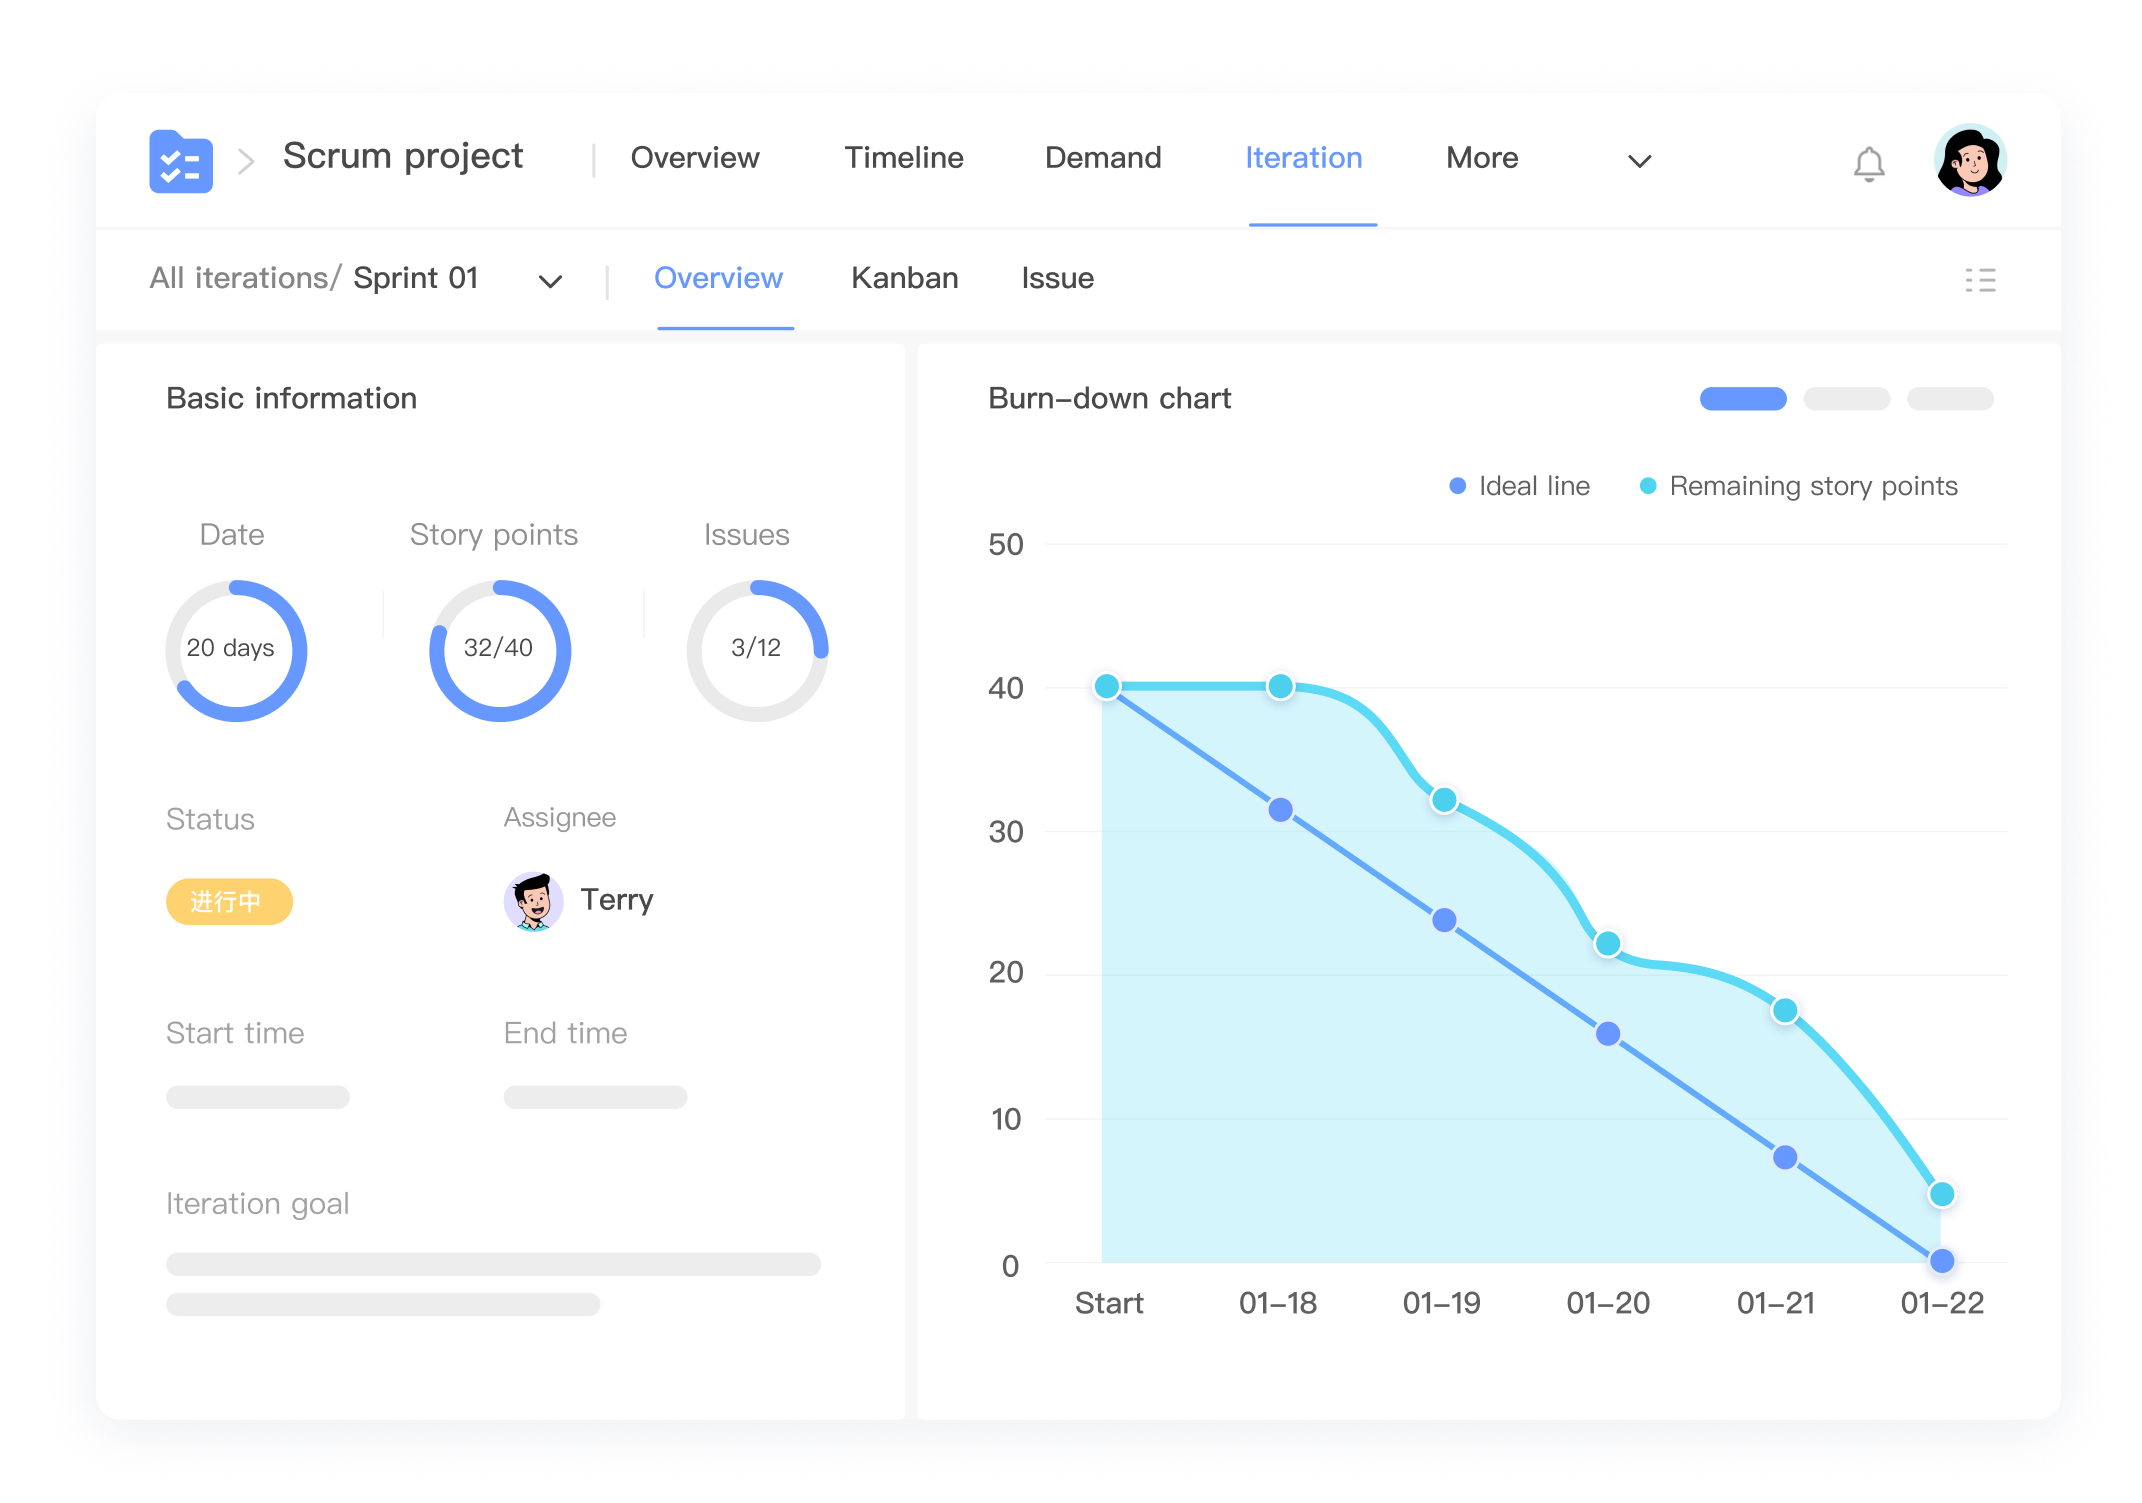Click the orange in-progress status badge

tap(229, 902)
